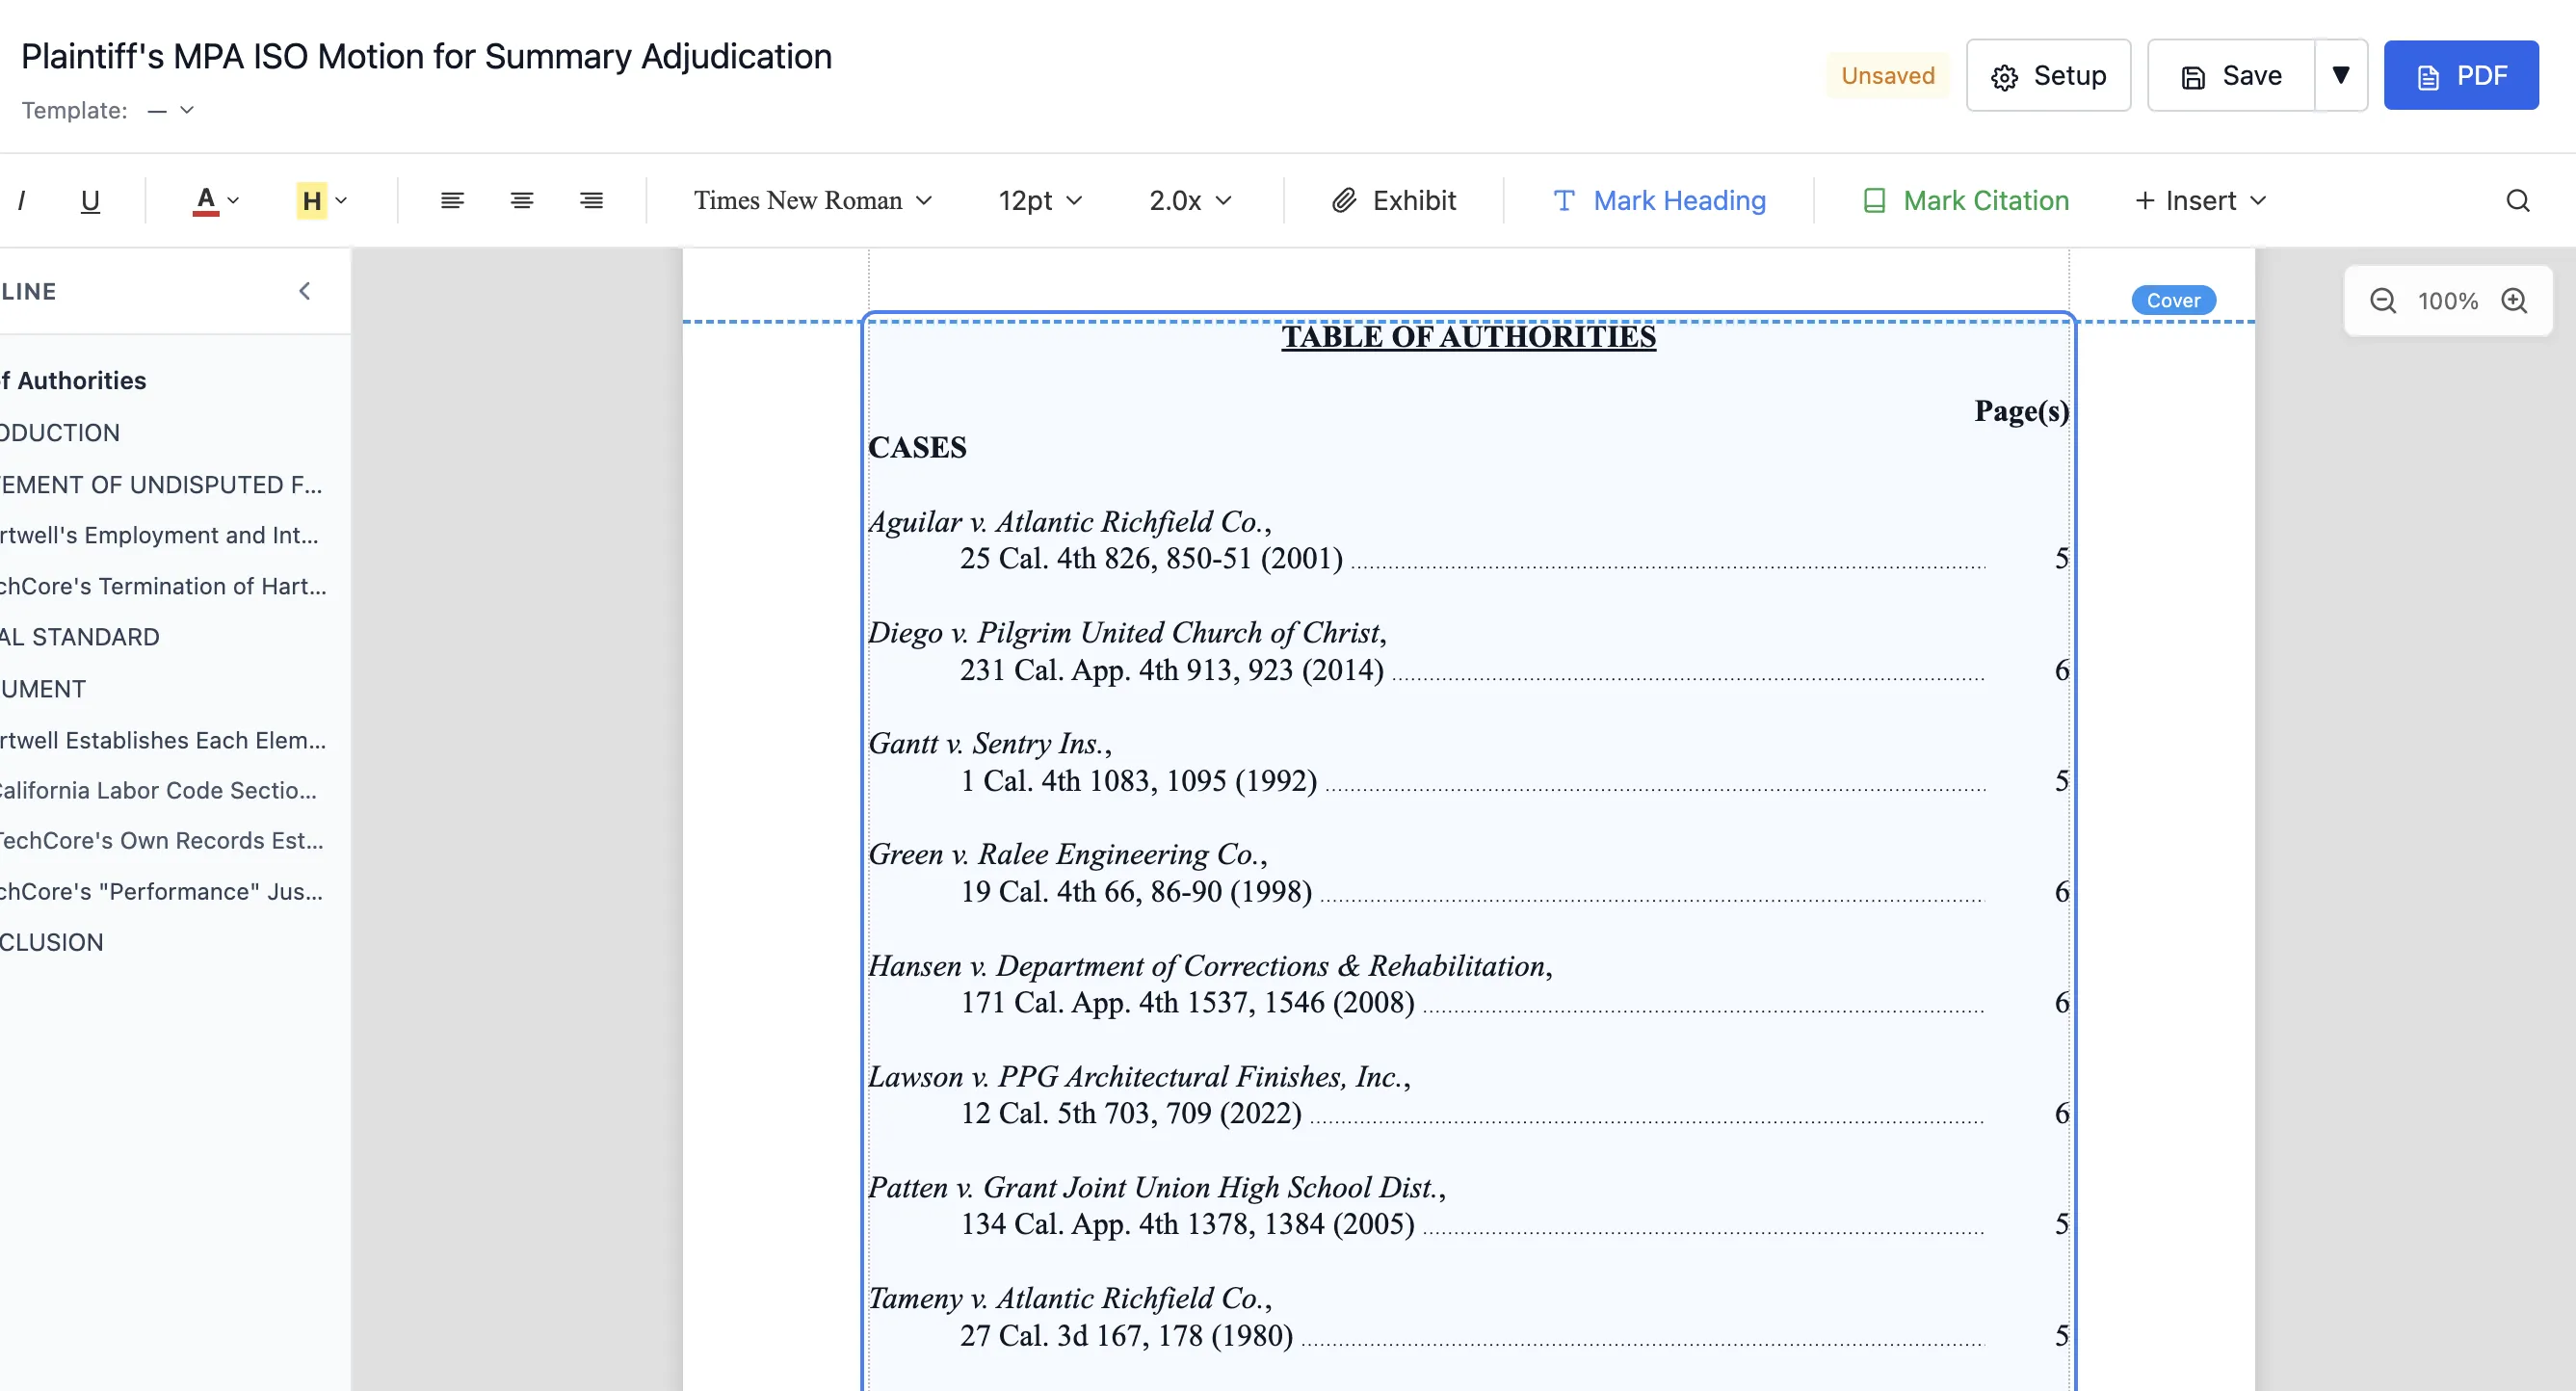Center align the text
Image resolution: width=2576 pixels, height=1391 pixels.
pos(522,201)
